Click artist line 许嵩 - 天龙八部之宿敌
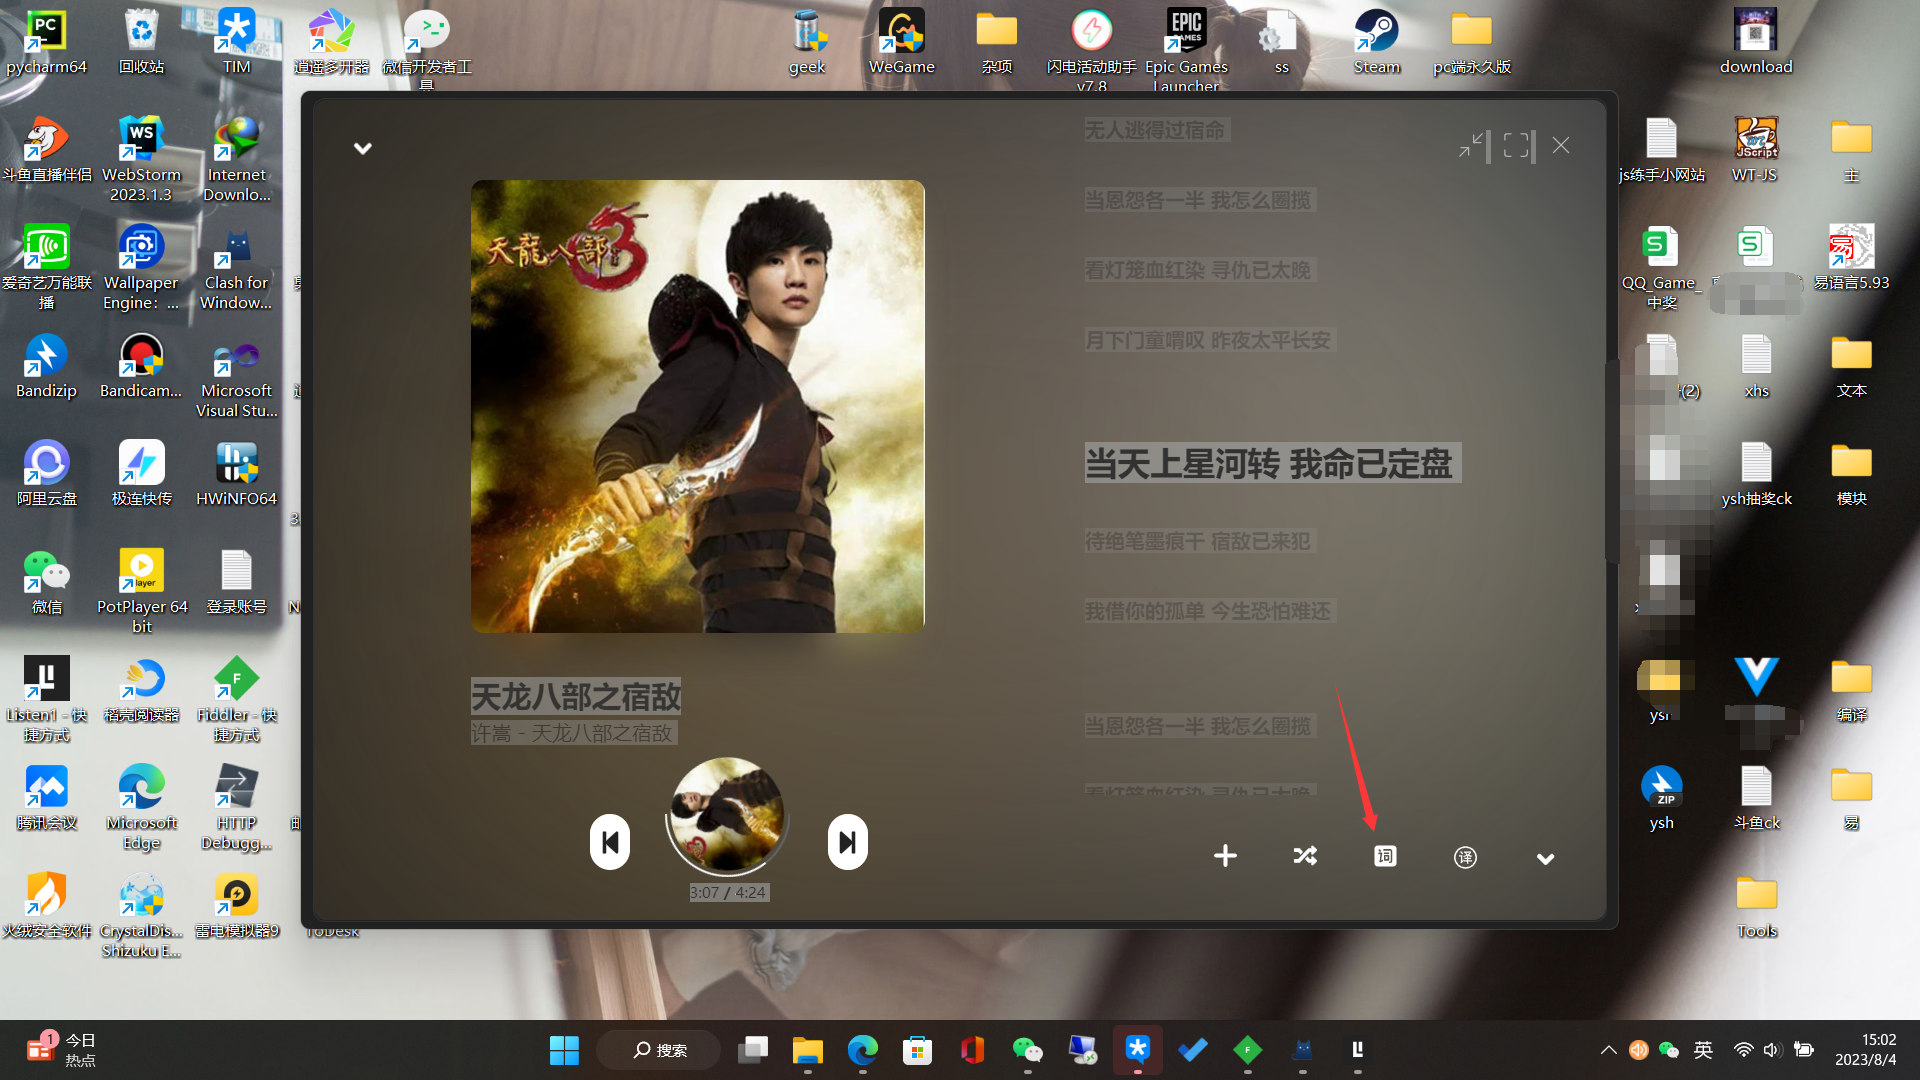 [x=572, y=734]
